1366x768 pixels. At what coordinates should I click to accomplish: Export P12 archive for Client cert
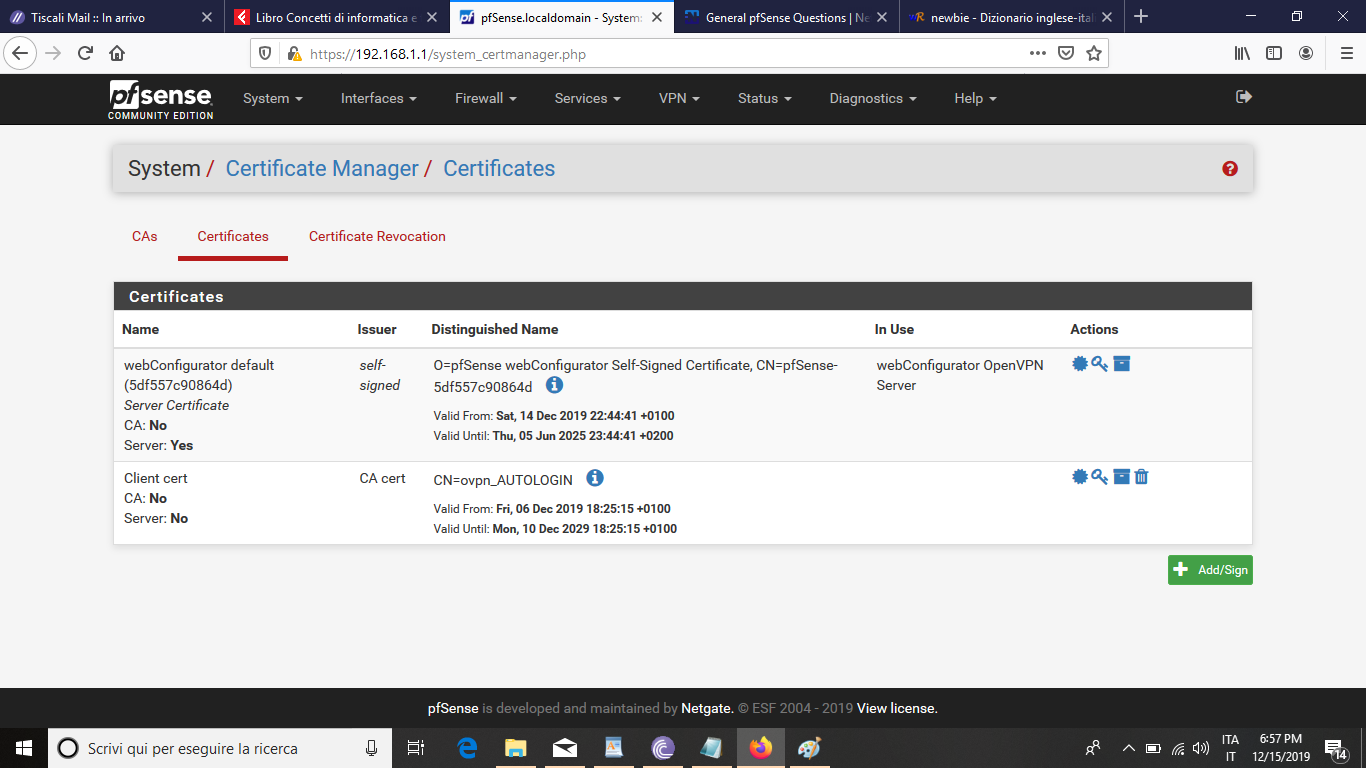pos(1122,477)
